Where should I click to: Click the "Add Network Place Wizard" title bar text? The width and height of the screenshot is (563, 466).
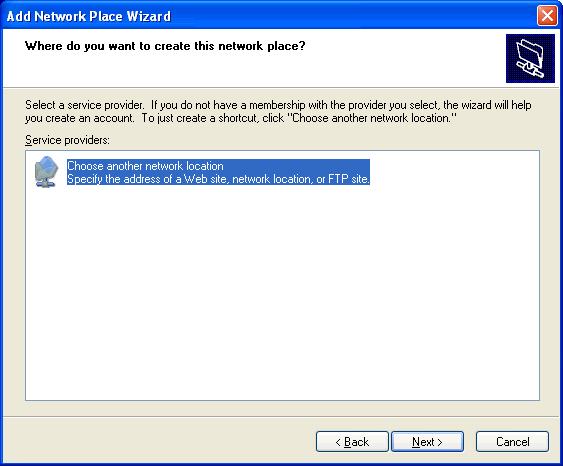(89, 16)
